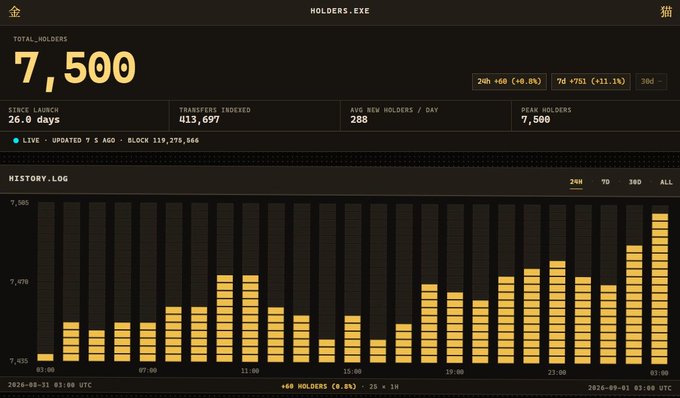Click the AVG NEW HOLDERS / DAY label

pyautogui.click(x=394, y=110)
